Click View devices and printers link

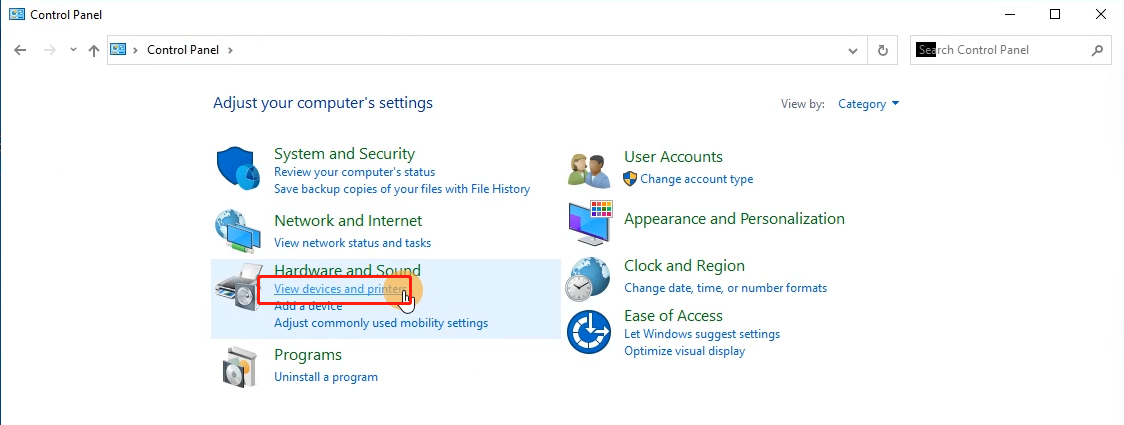tap(340, 289)
